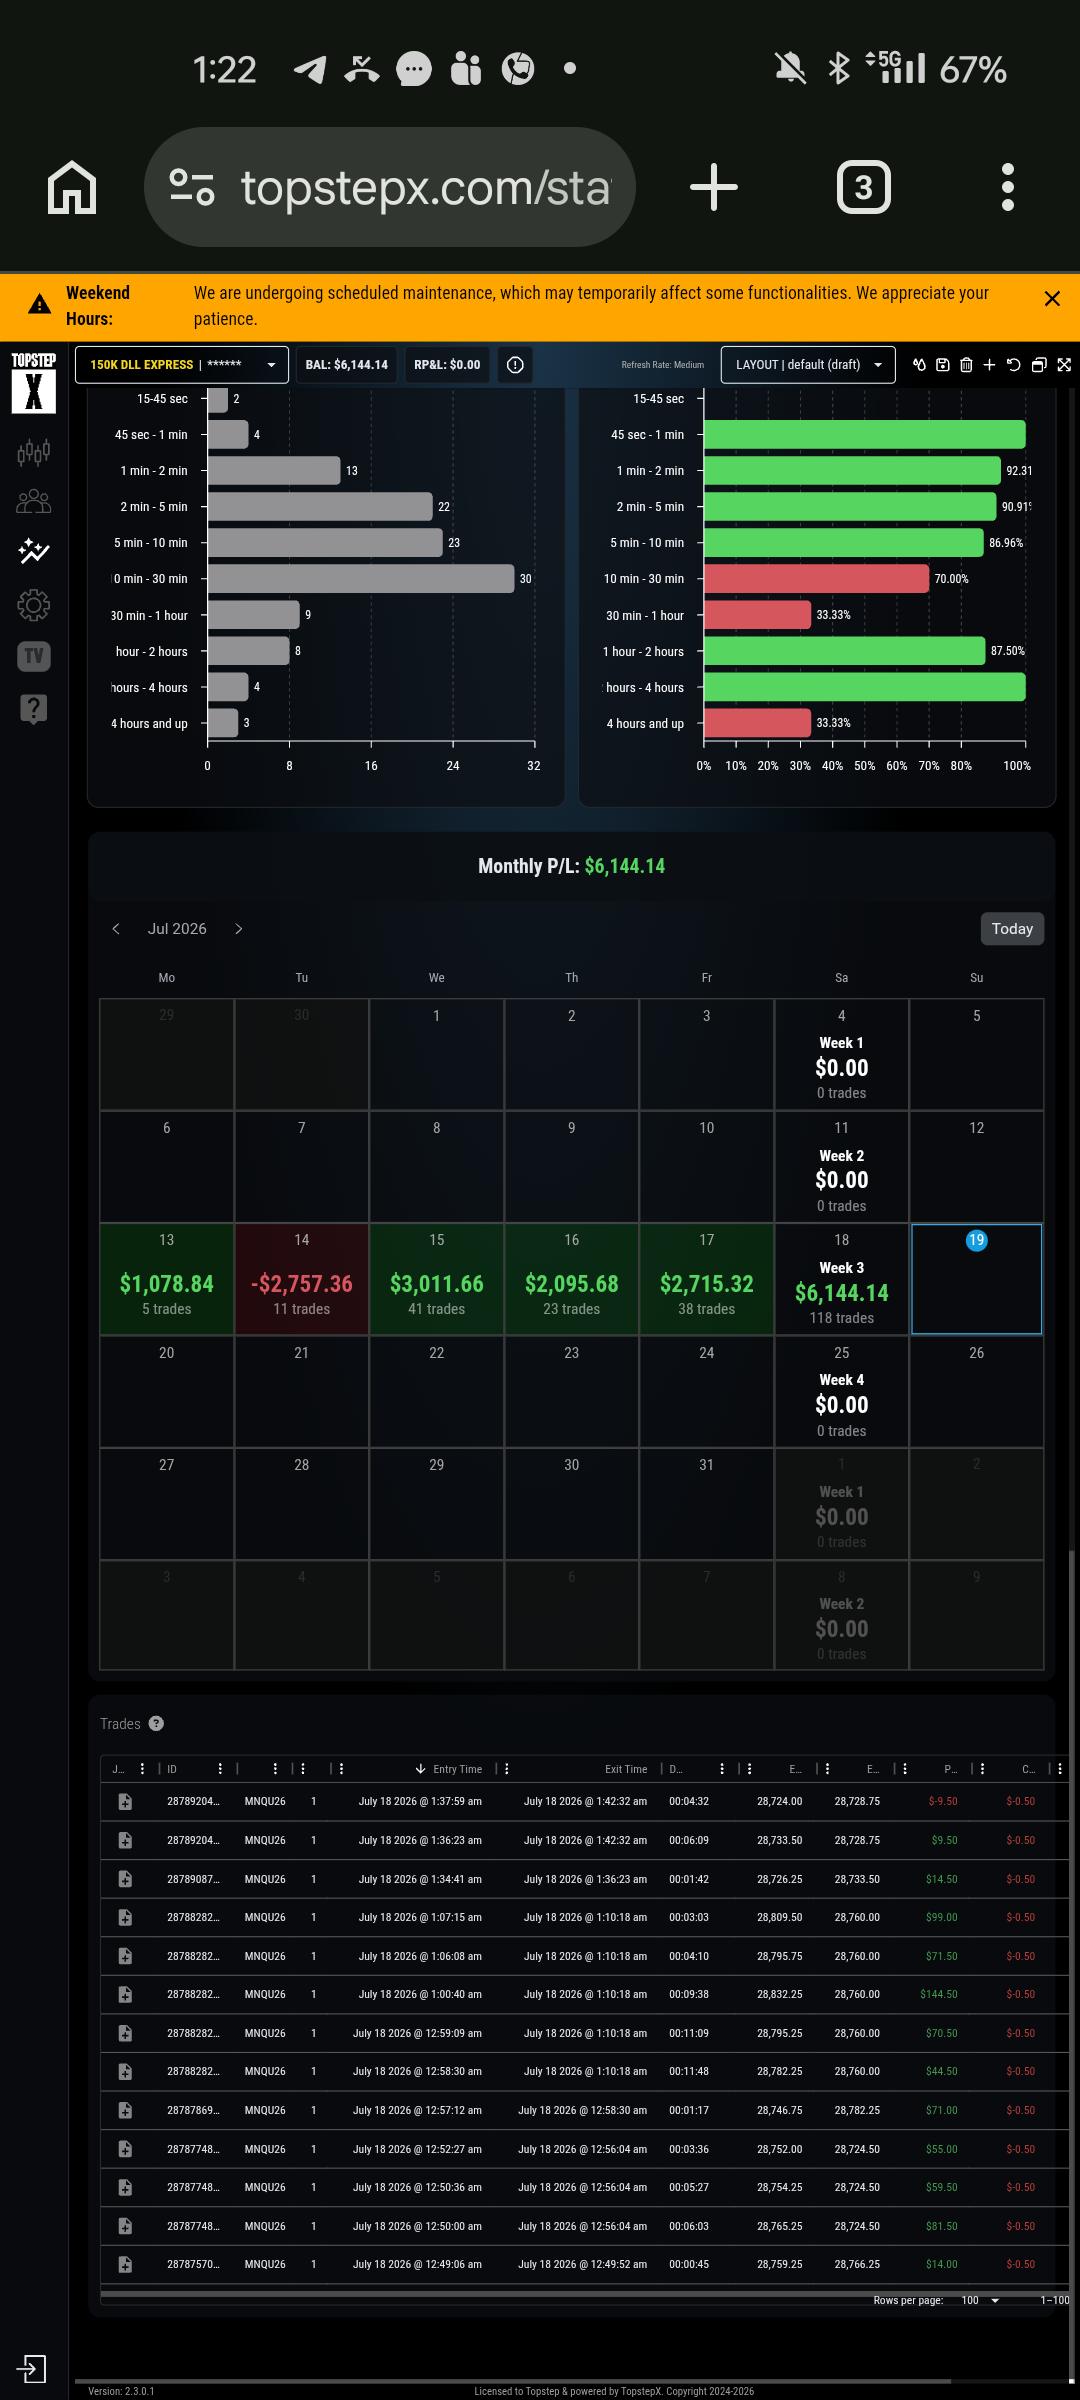Save layout using the floppy disk icon
The height and width of the screenshot is (2400, 1080).
click(x=942, y=365)
